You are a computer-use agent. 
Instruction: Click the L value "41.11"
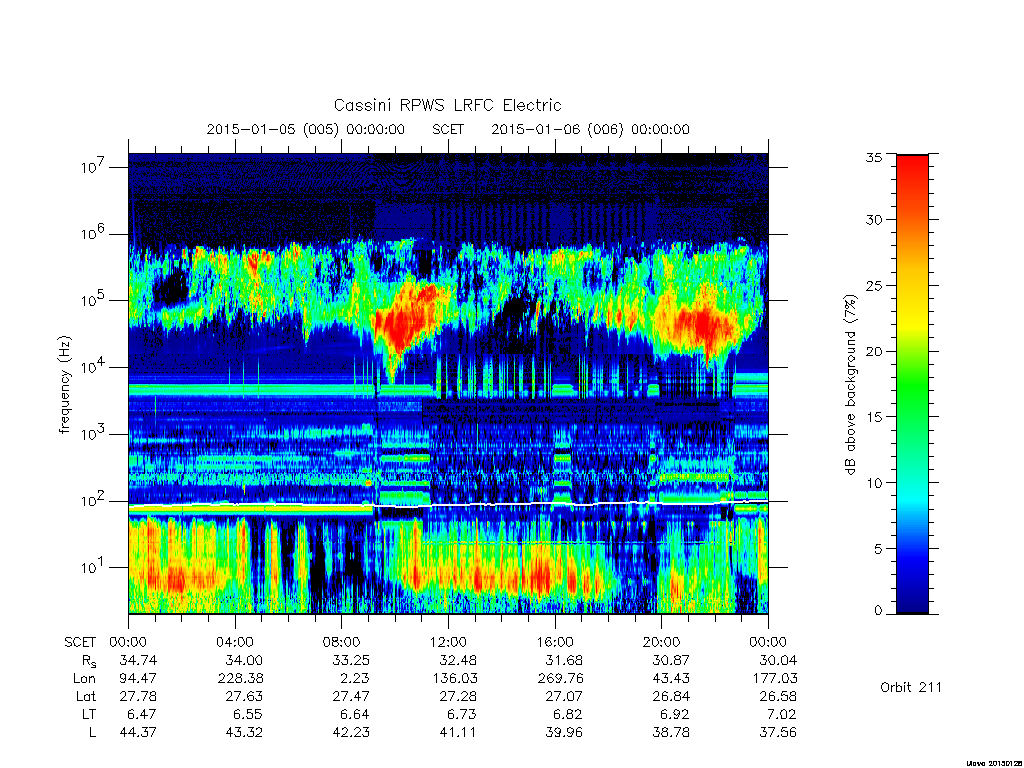(x=458, y=732)
